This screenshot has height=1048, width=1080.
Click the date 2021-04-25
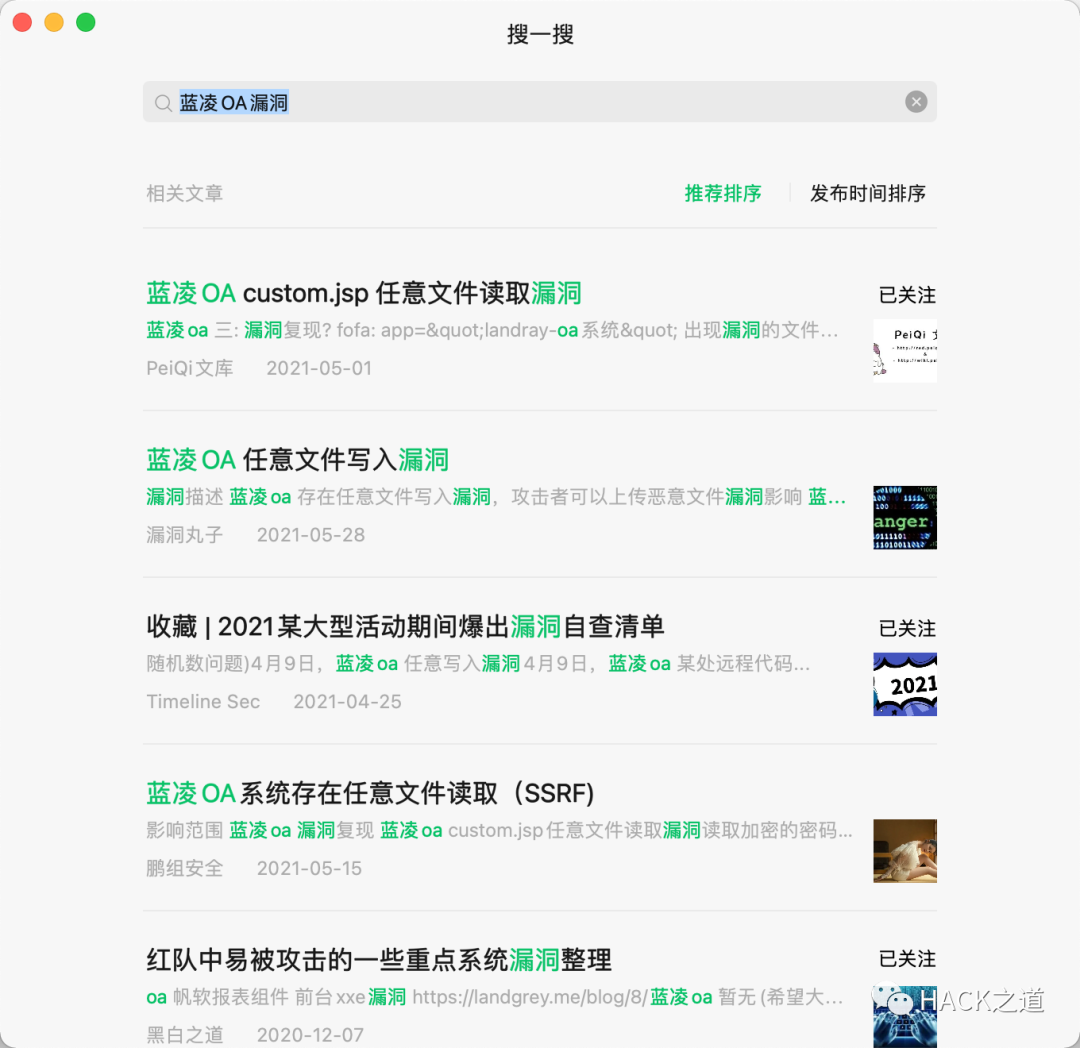(x=347, y=702)
